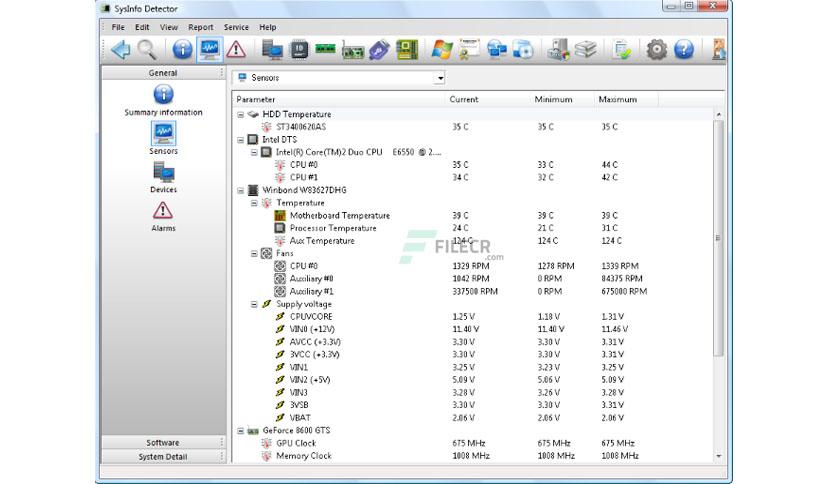Screen dimensions: 836x484
Task: Open Alarms in the left sidebar
Action: point(163,216)
